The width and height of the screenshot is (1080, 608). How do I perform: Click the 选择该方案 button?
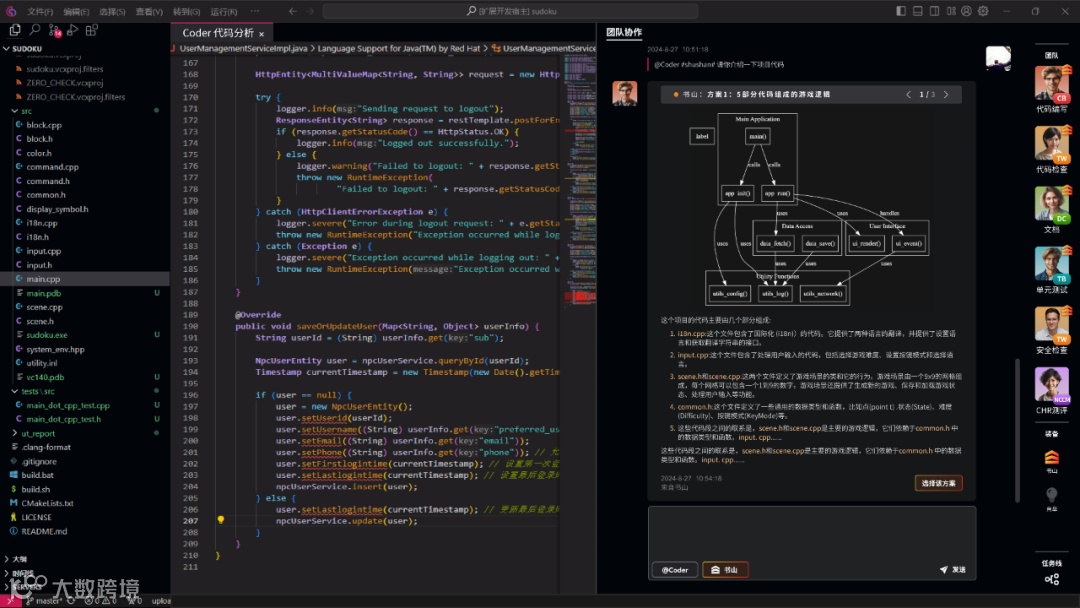pyautogui.click(x=938, y=483)
